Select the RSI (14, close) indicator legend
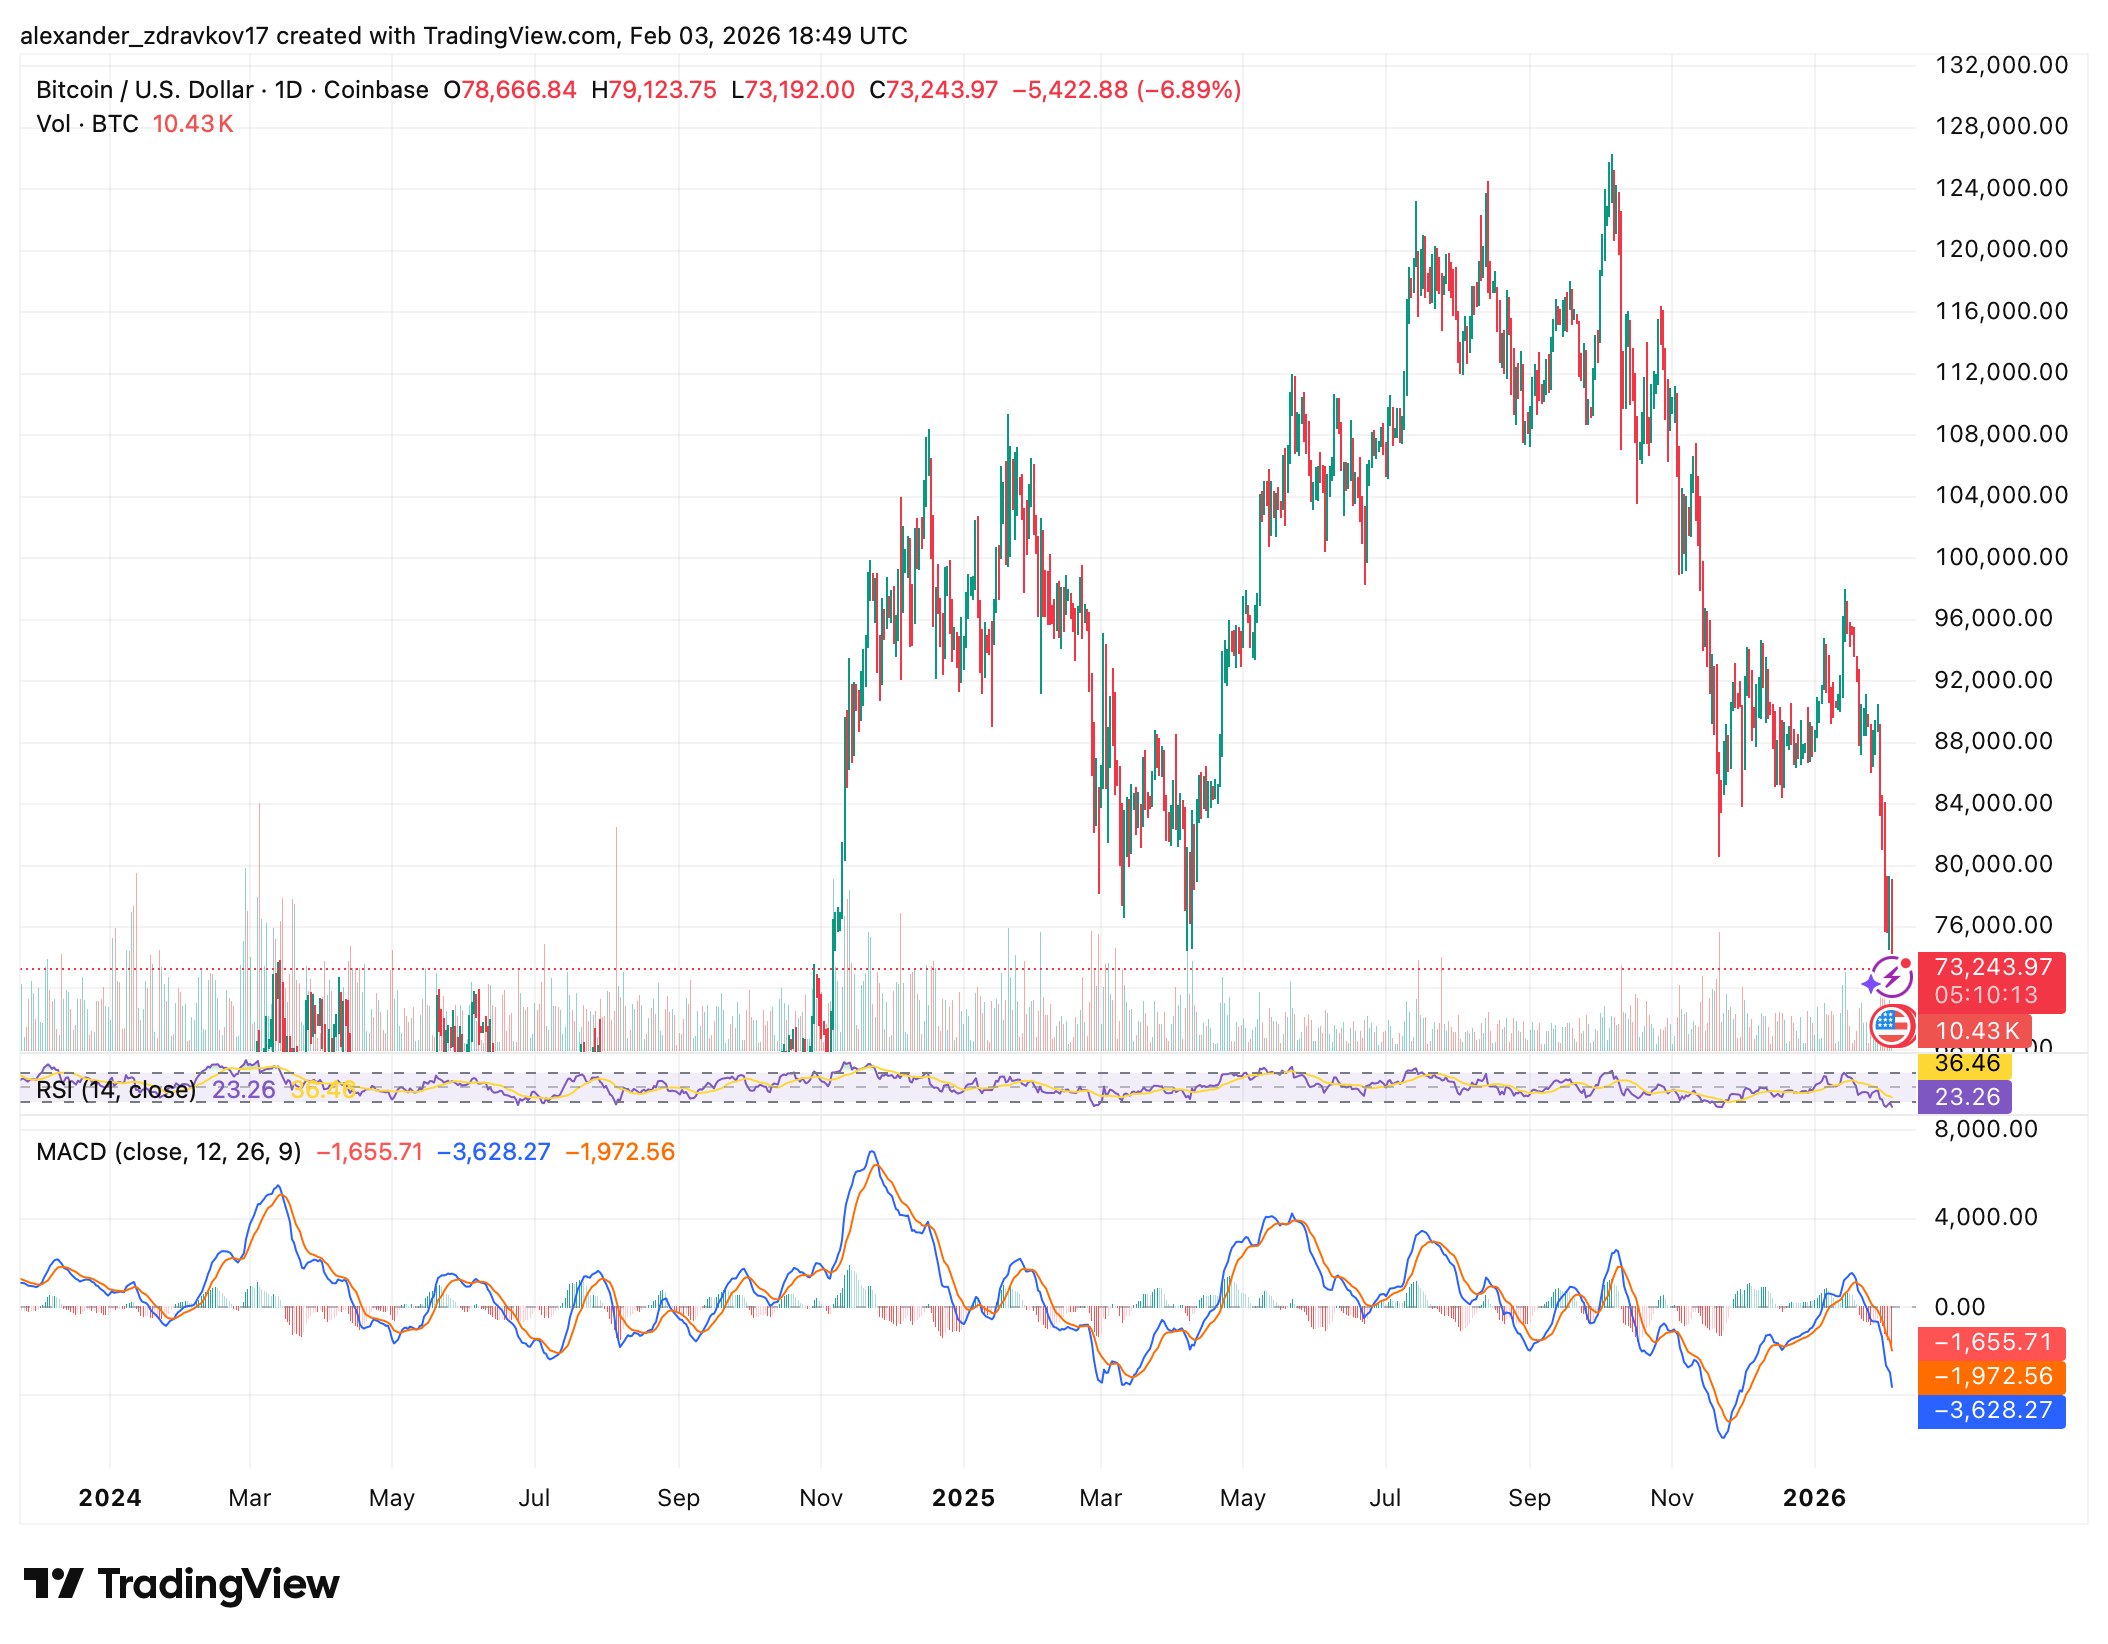Image resolution: width=2108 pixels, height=1644 pixels. 116,1090
